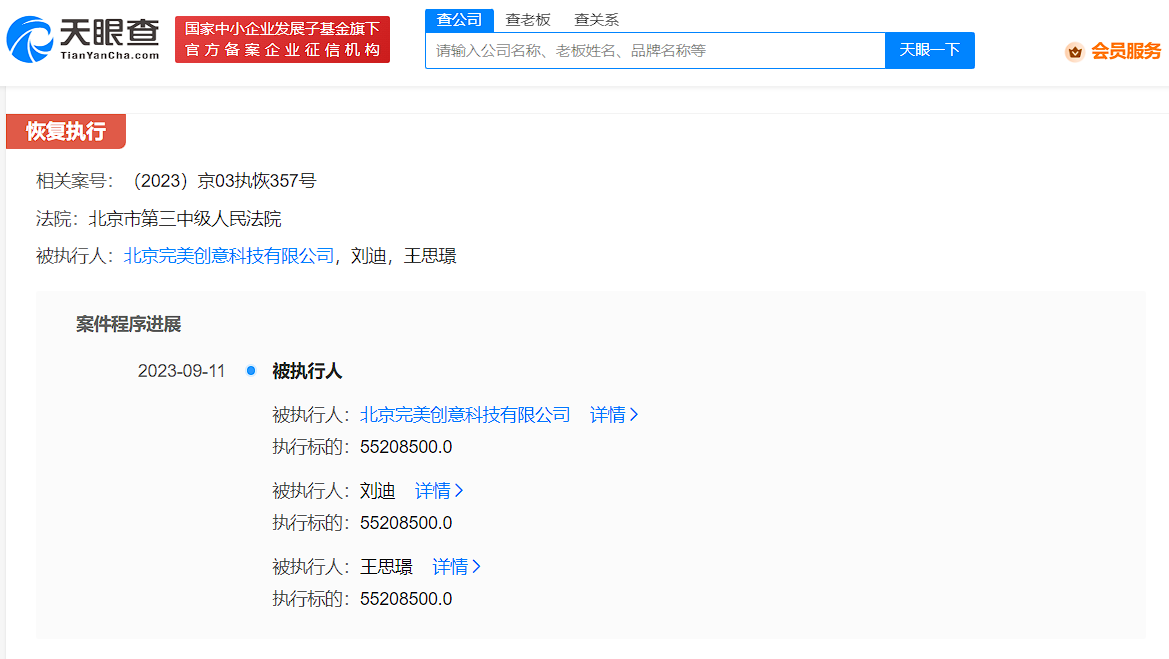Click the TianYanCha logo icon
This screenshot has width=1169, height=659.
pyautogui.click(x=30, y=39)
